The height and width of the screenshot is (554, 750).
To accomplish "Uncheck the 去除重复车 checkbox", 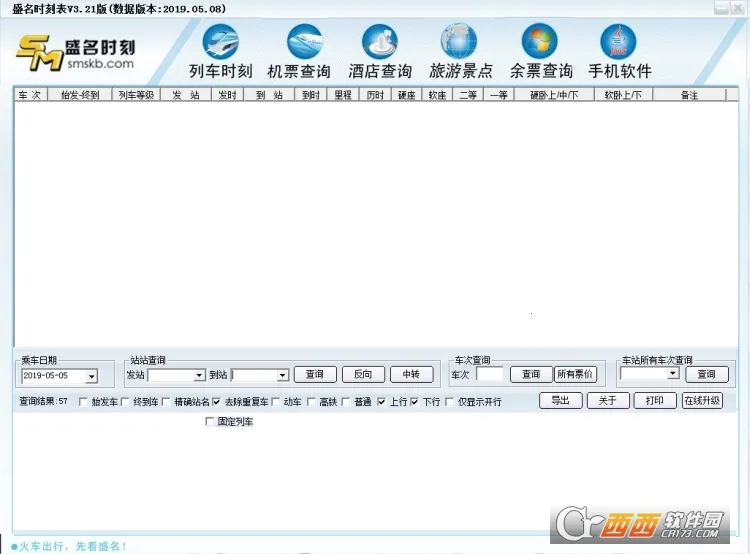I will pyautogui.click(x=216, y=402).
